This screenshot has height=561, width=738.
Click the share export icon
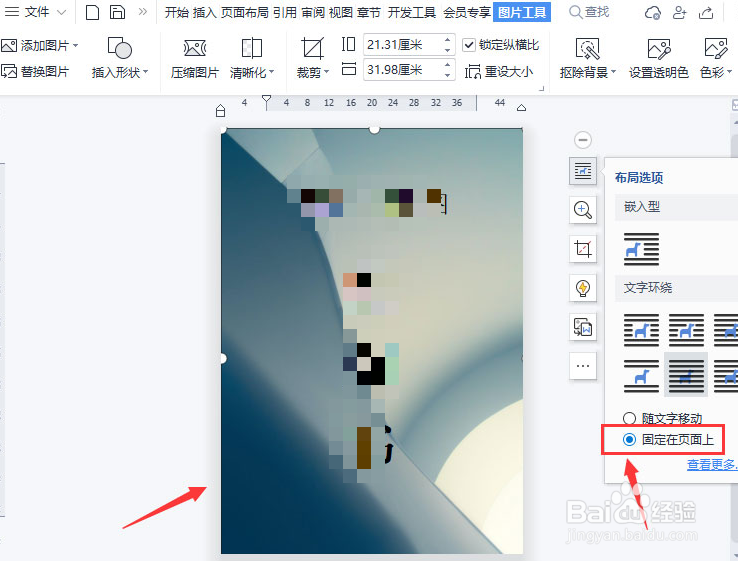coord(706,12)
